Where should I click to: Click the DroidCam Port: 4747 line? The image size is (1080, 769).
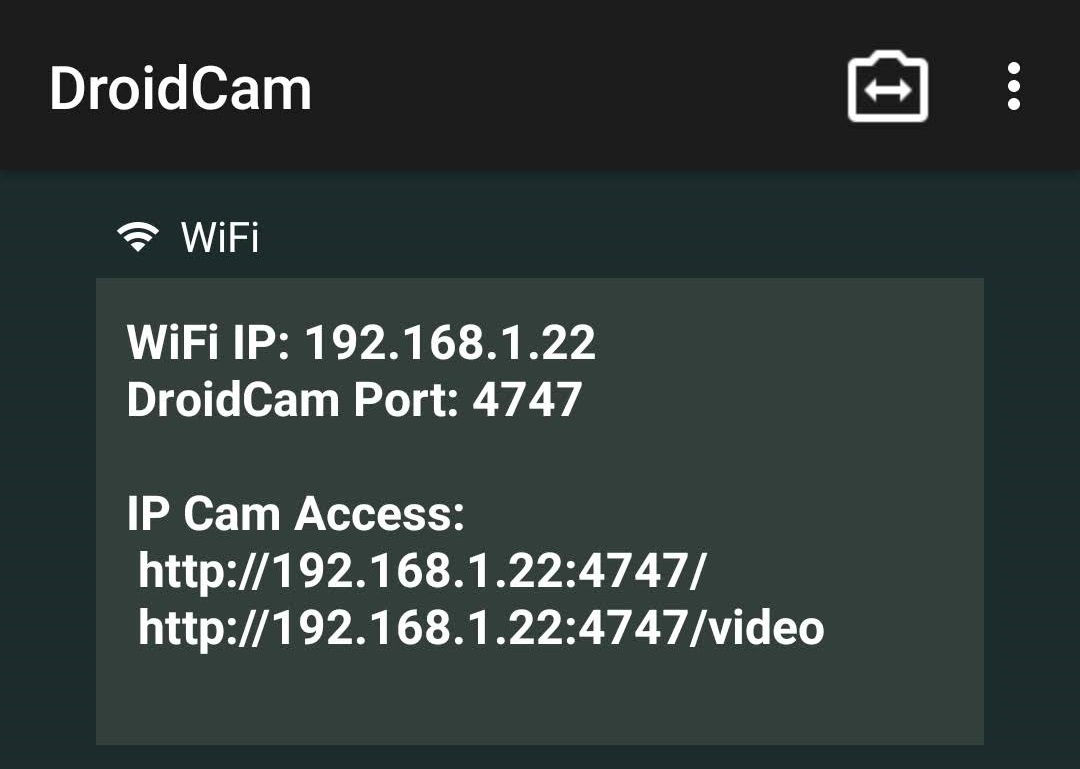[x=354, y=399]
